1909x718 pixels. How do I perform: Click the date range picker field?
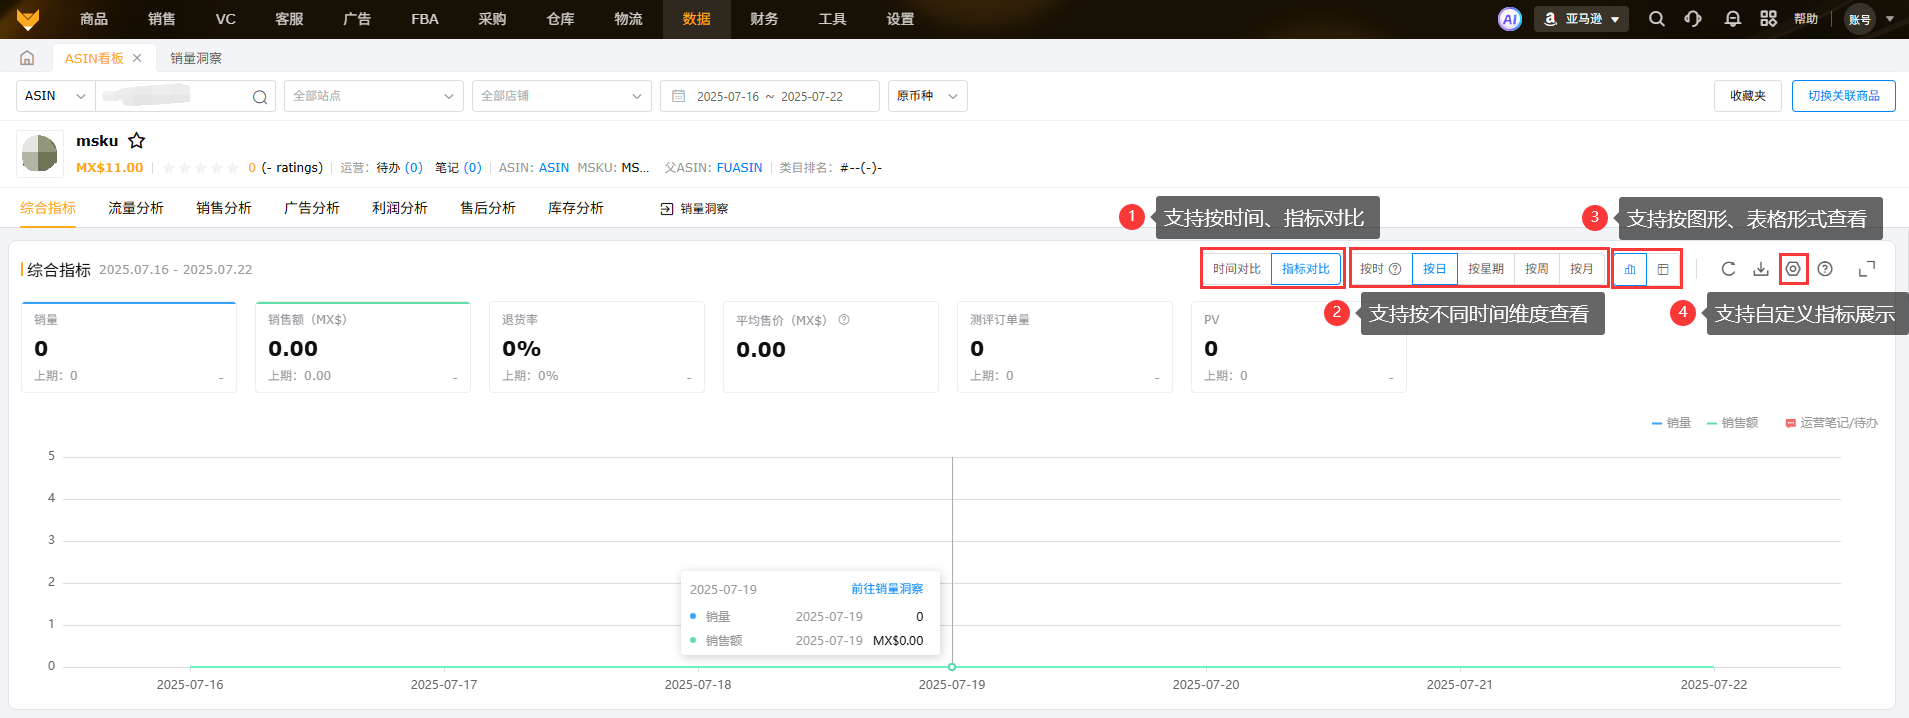tap(769, 96)
